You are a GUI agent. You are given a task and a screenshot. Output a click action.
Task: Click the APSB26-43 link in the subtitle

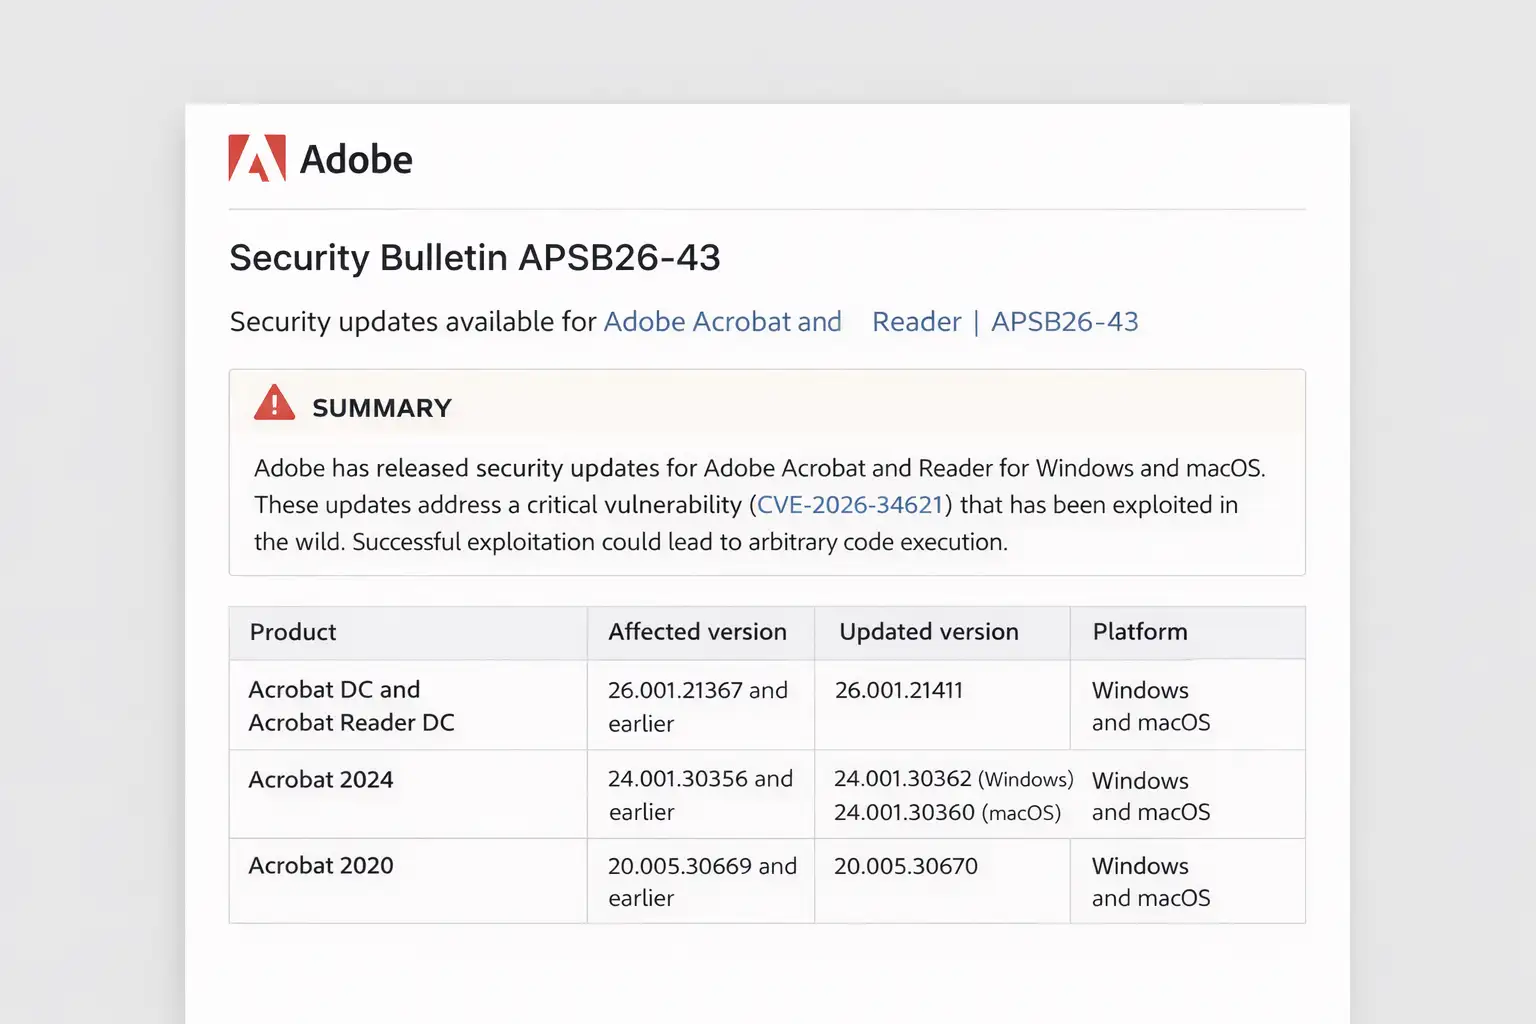coord(1065,321)
